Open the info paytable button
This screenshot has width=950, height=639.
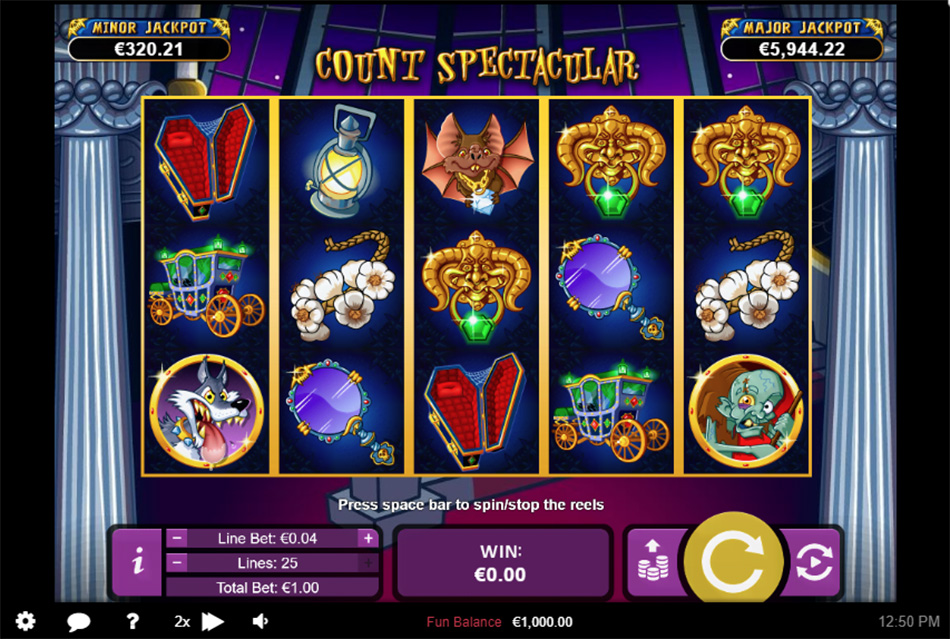coord(138,561)
